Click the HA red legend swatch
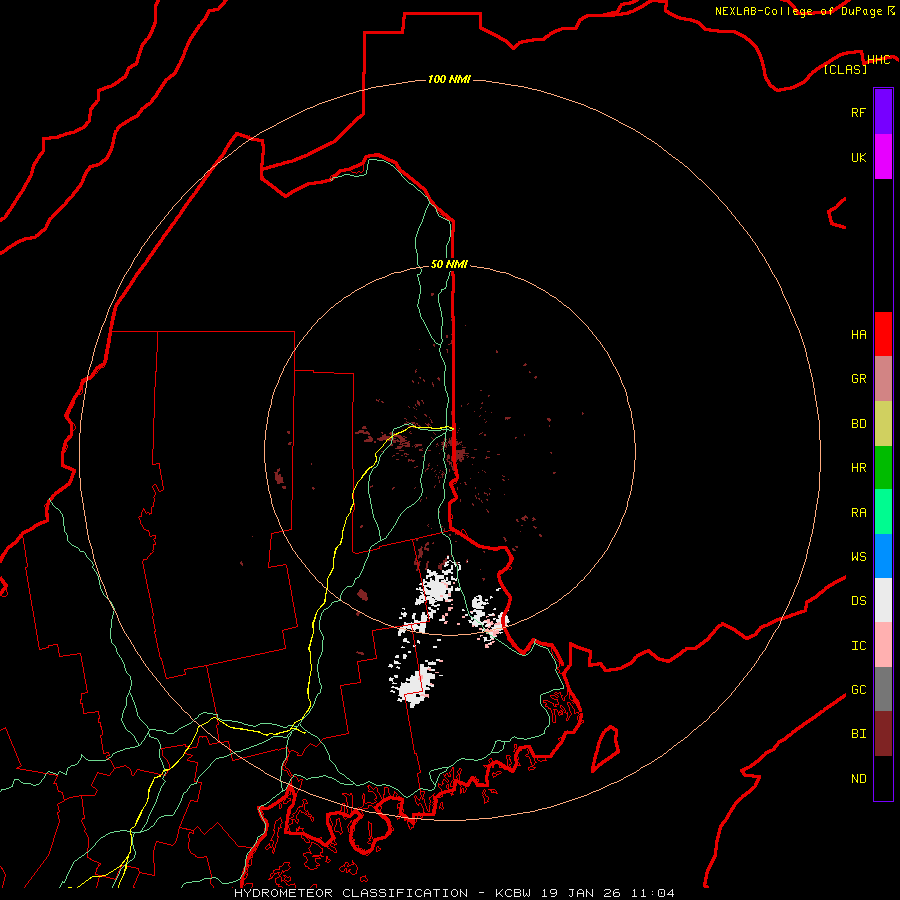This screenshot has height=900, width=900. [x=883, y=334]
